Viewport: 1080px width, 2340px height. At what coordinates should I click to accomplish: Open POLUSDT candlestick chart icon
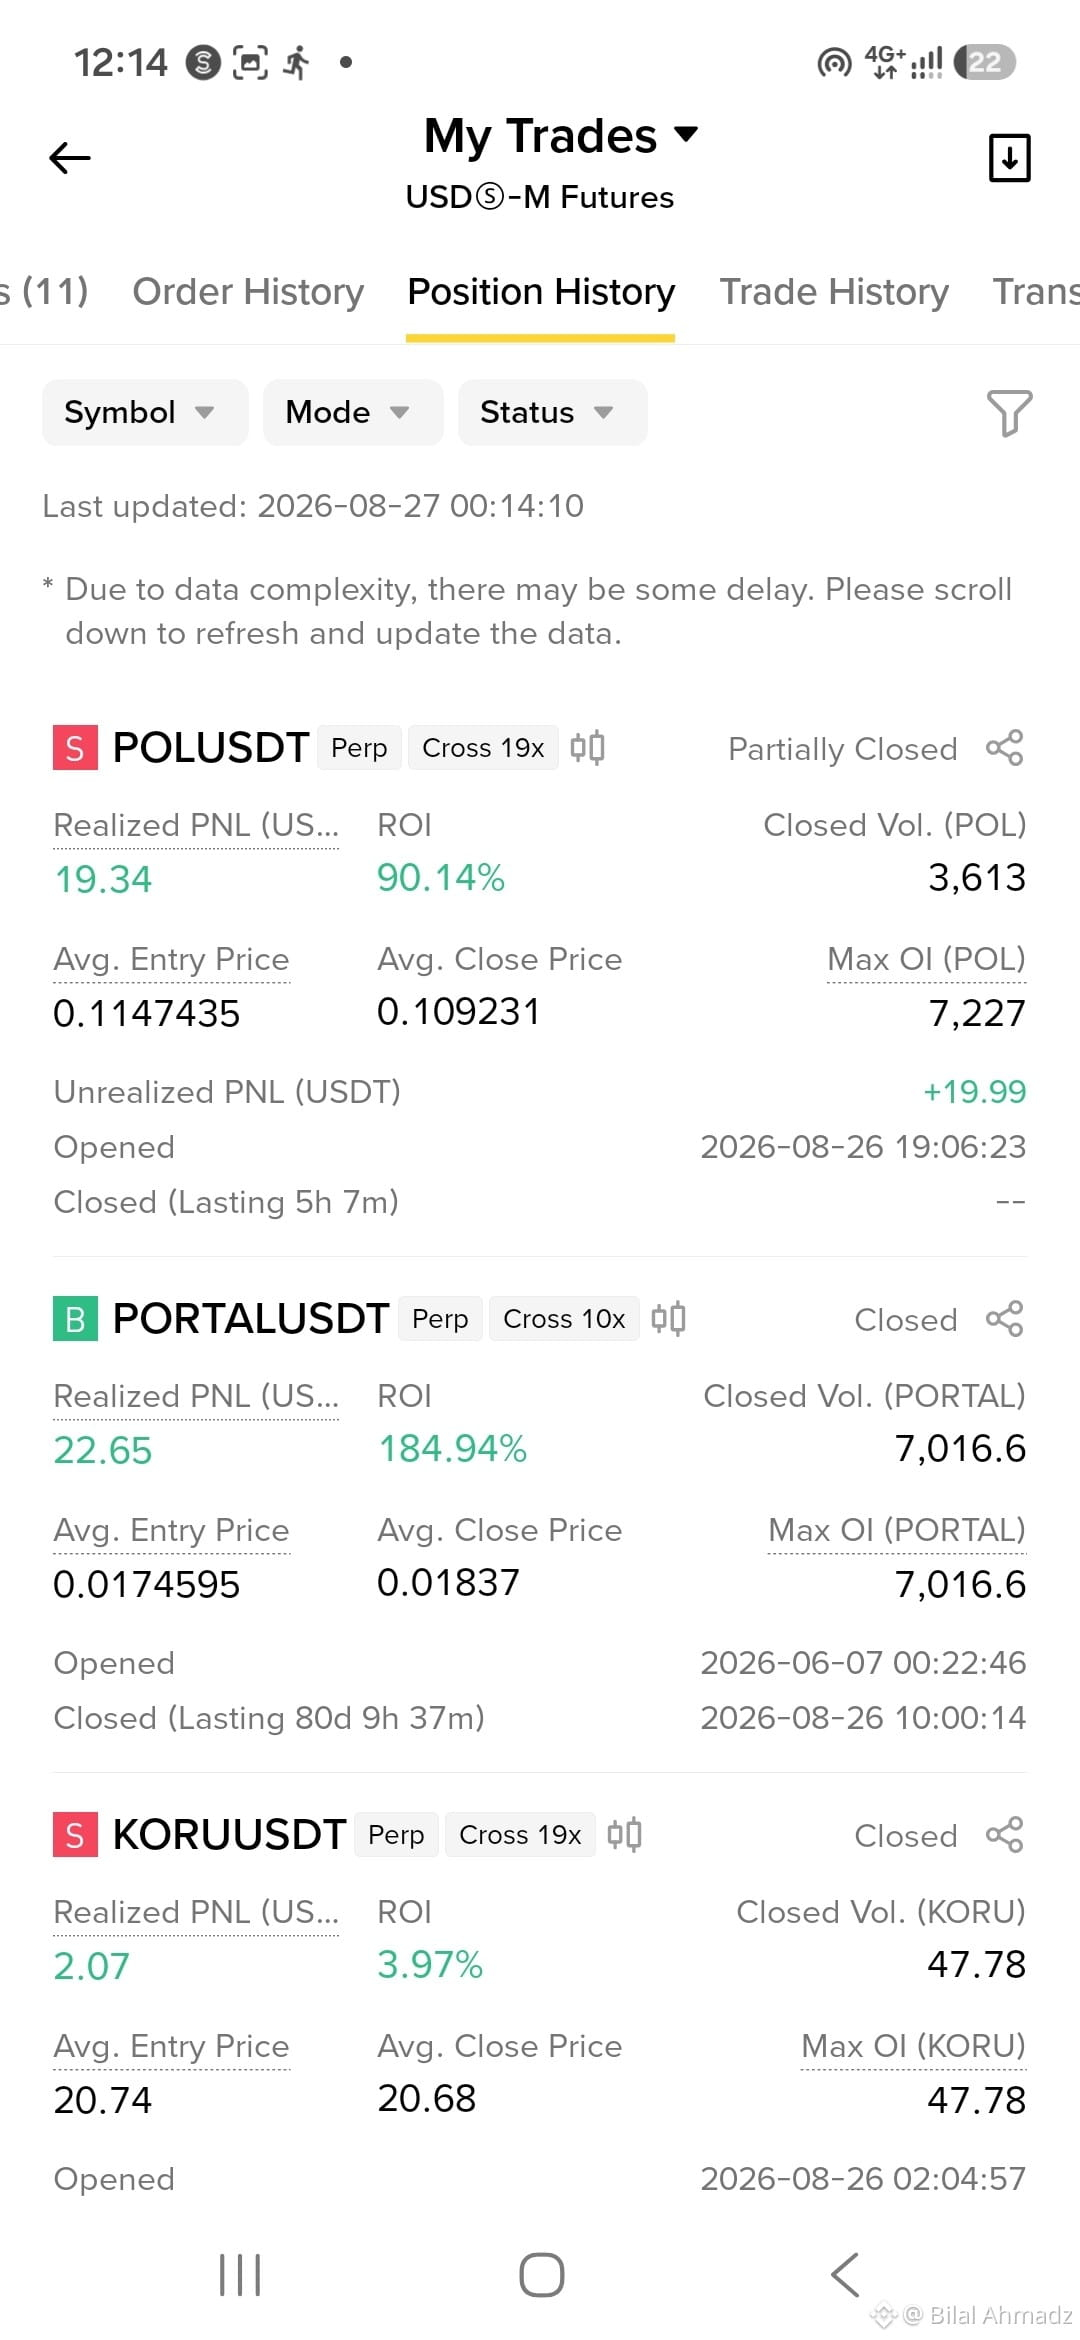tap(587, 748)
